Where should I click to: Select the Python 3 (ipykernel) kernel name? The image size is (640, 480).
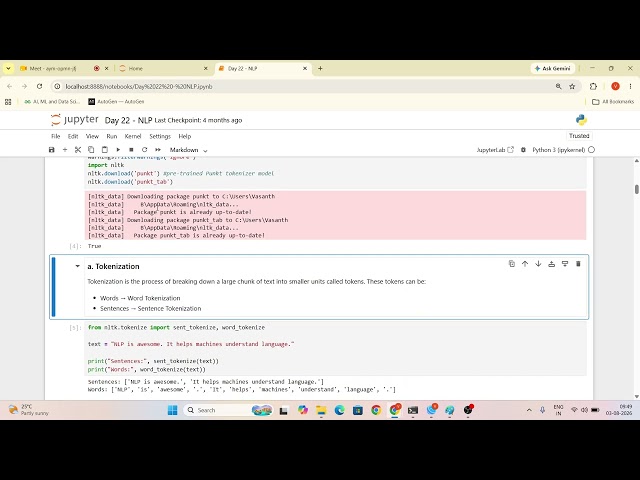tap(558, 150)
